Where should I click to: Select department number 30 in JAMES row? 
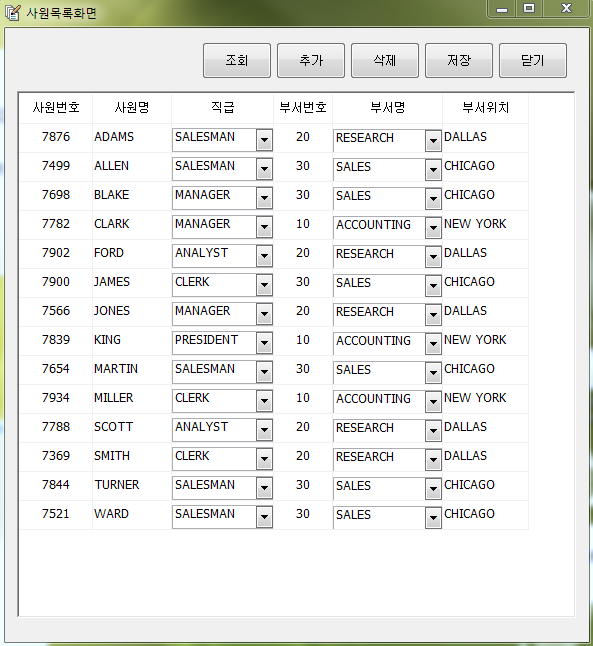point(303,282)
